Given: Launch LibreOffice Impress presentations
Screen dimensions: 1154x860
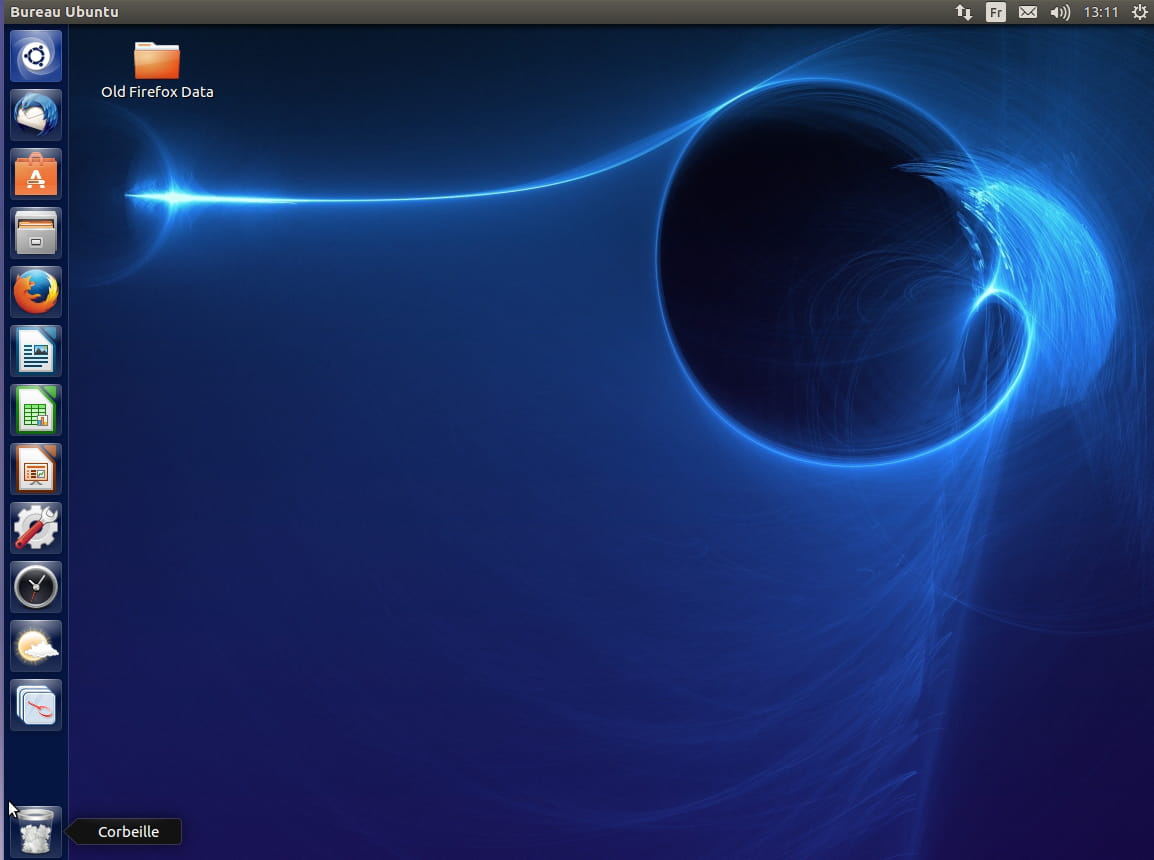Looking at the screenshot, I should (x=36, y=469).
